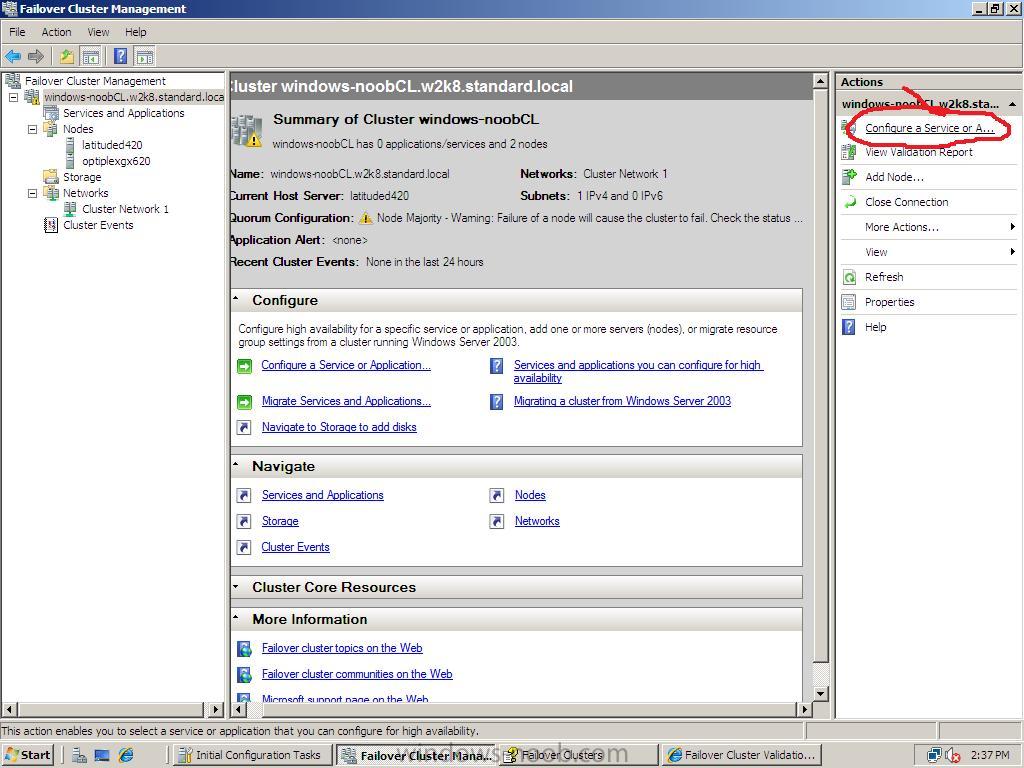This screenshot has height=768, width=1024.
Task: Click the Nodes link under Navigate
Action: (530, 495)
